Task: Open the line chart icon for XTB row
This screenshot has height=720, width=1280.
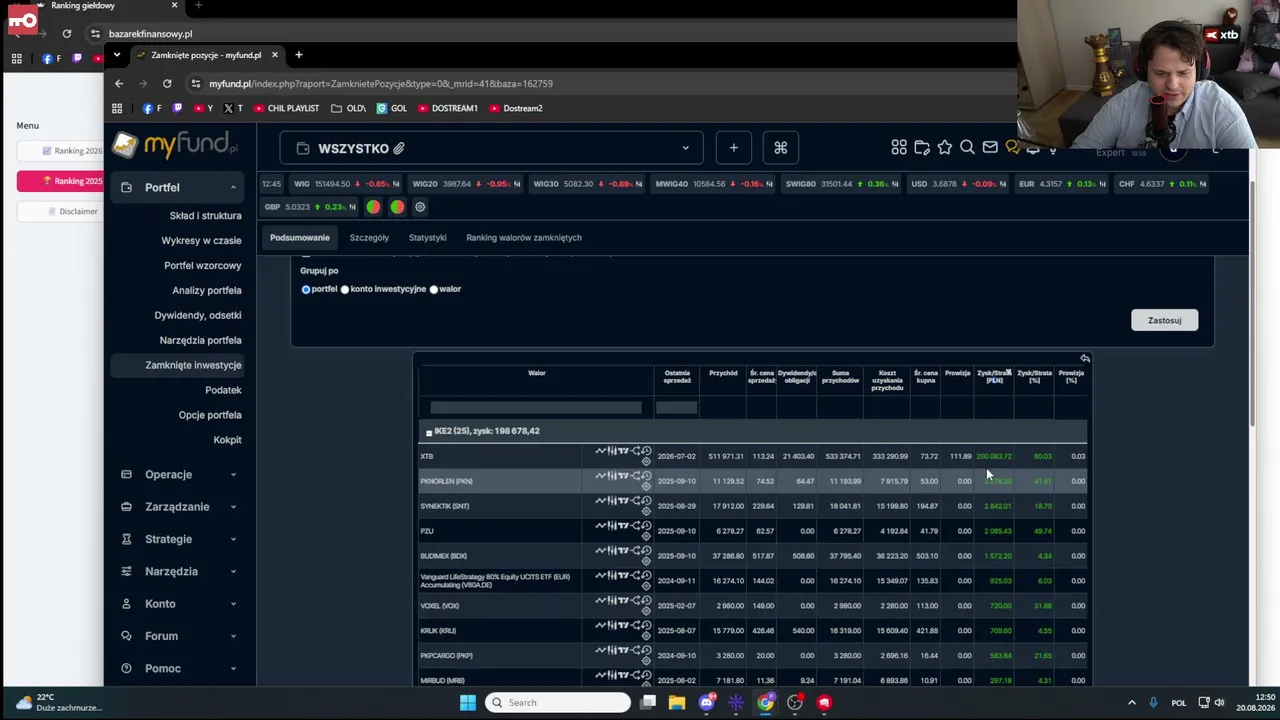Action: point(601,452)
